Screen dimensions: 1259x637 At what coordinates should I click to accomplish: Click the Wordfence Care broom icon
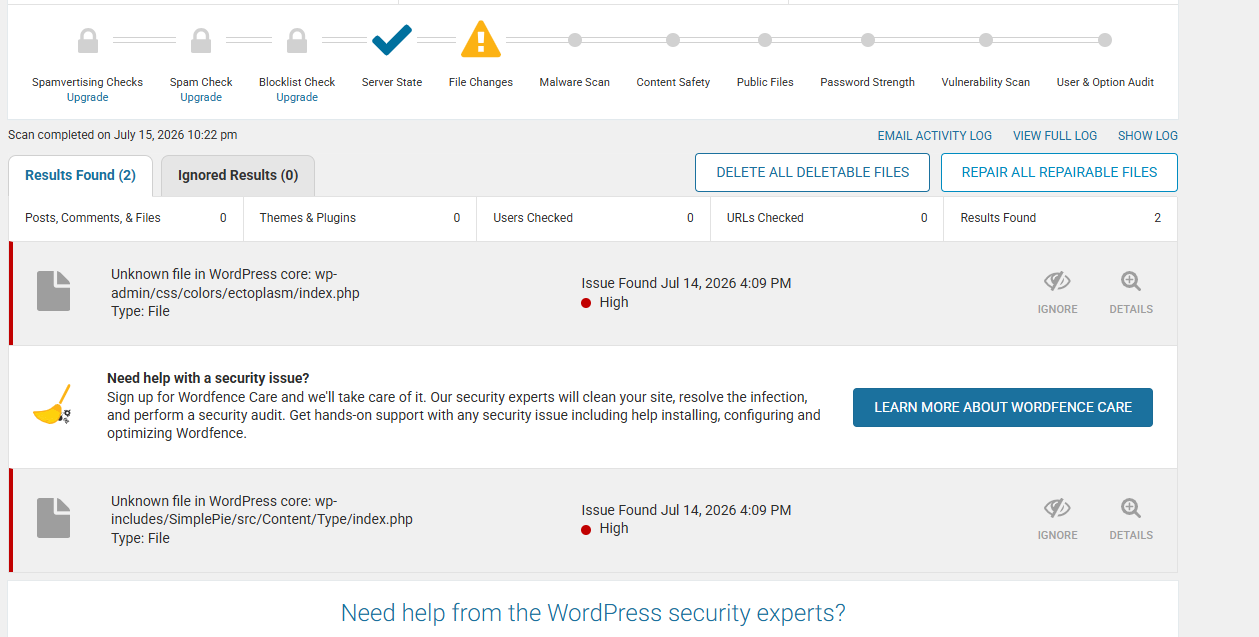coord(52,404)
